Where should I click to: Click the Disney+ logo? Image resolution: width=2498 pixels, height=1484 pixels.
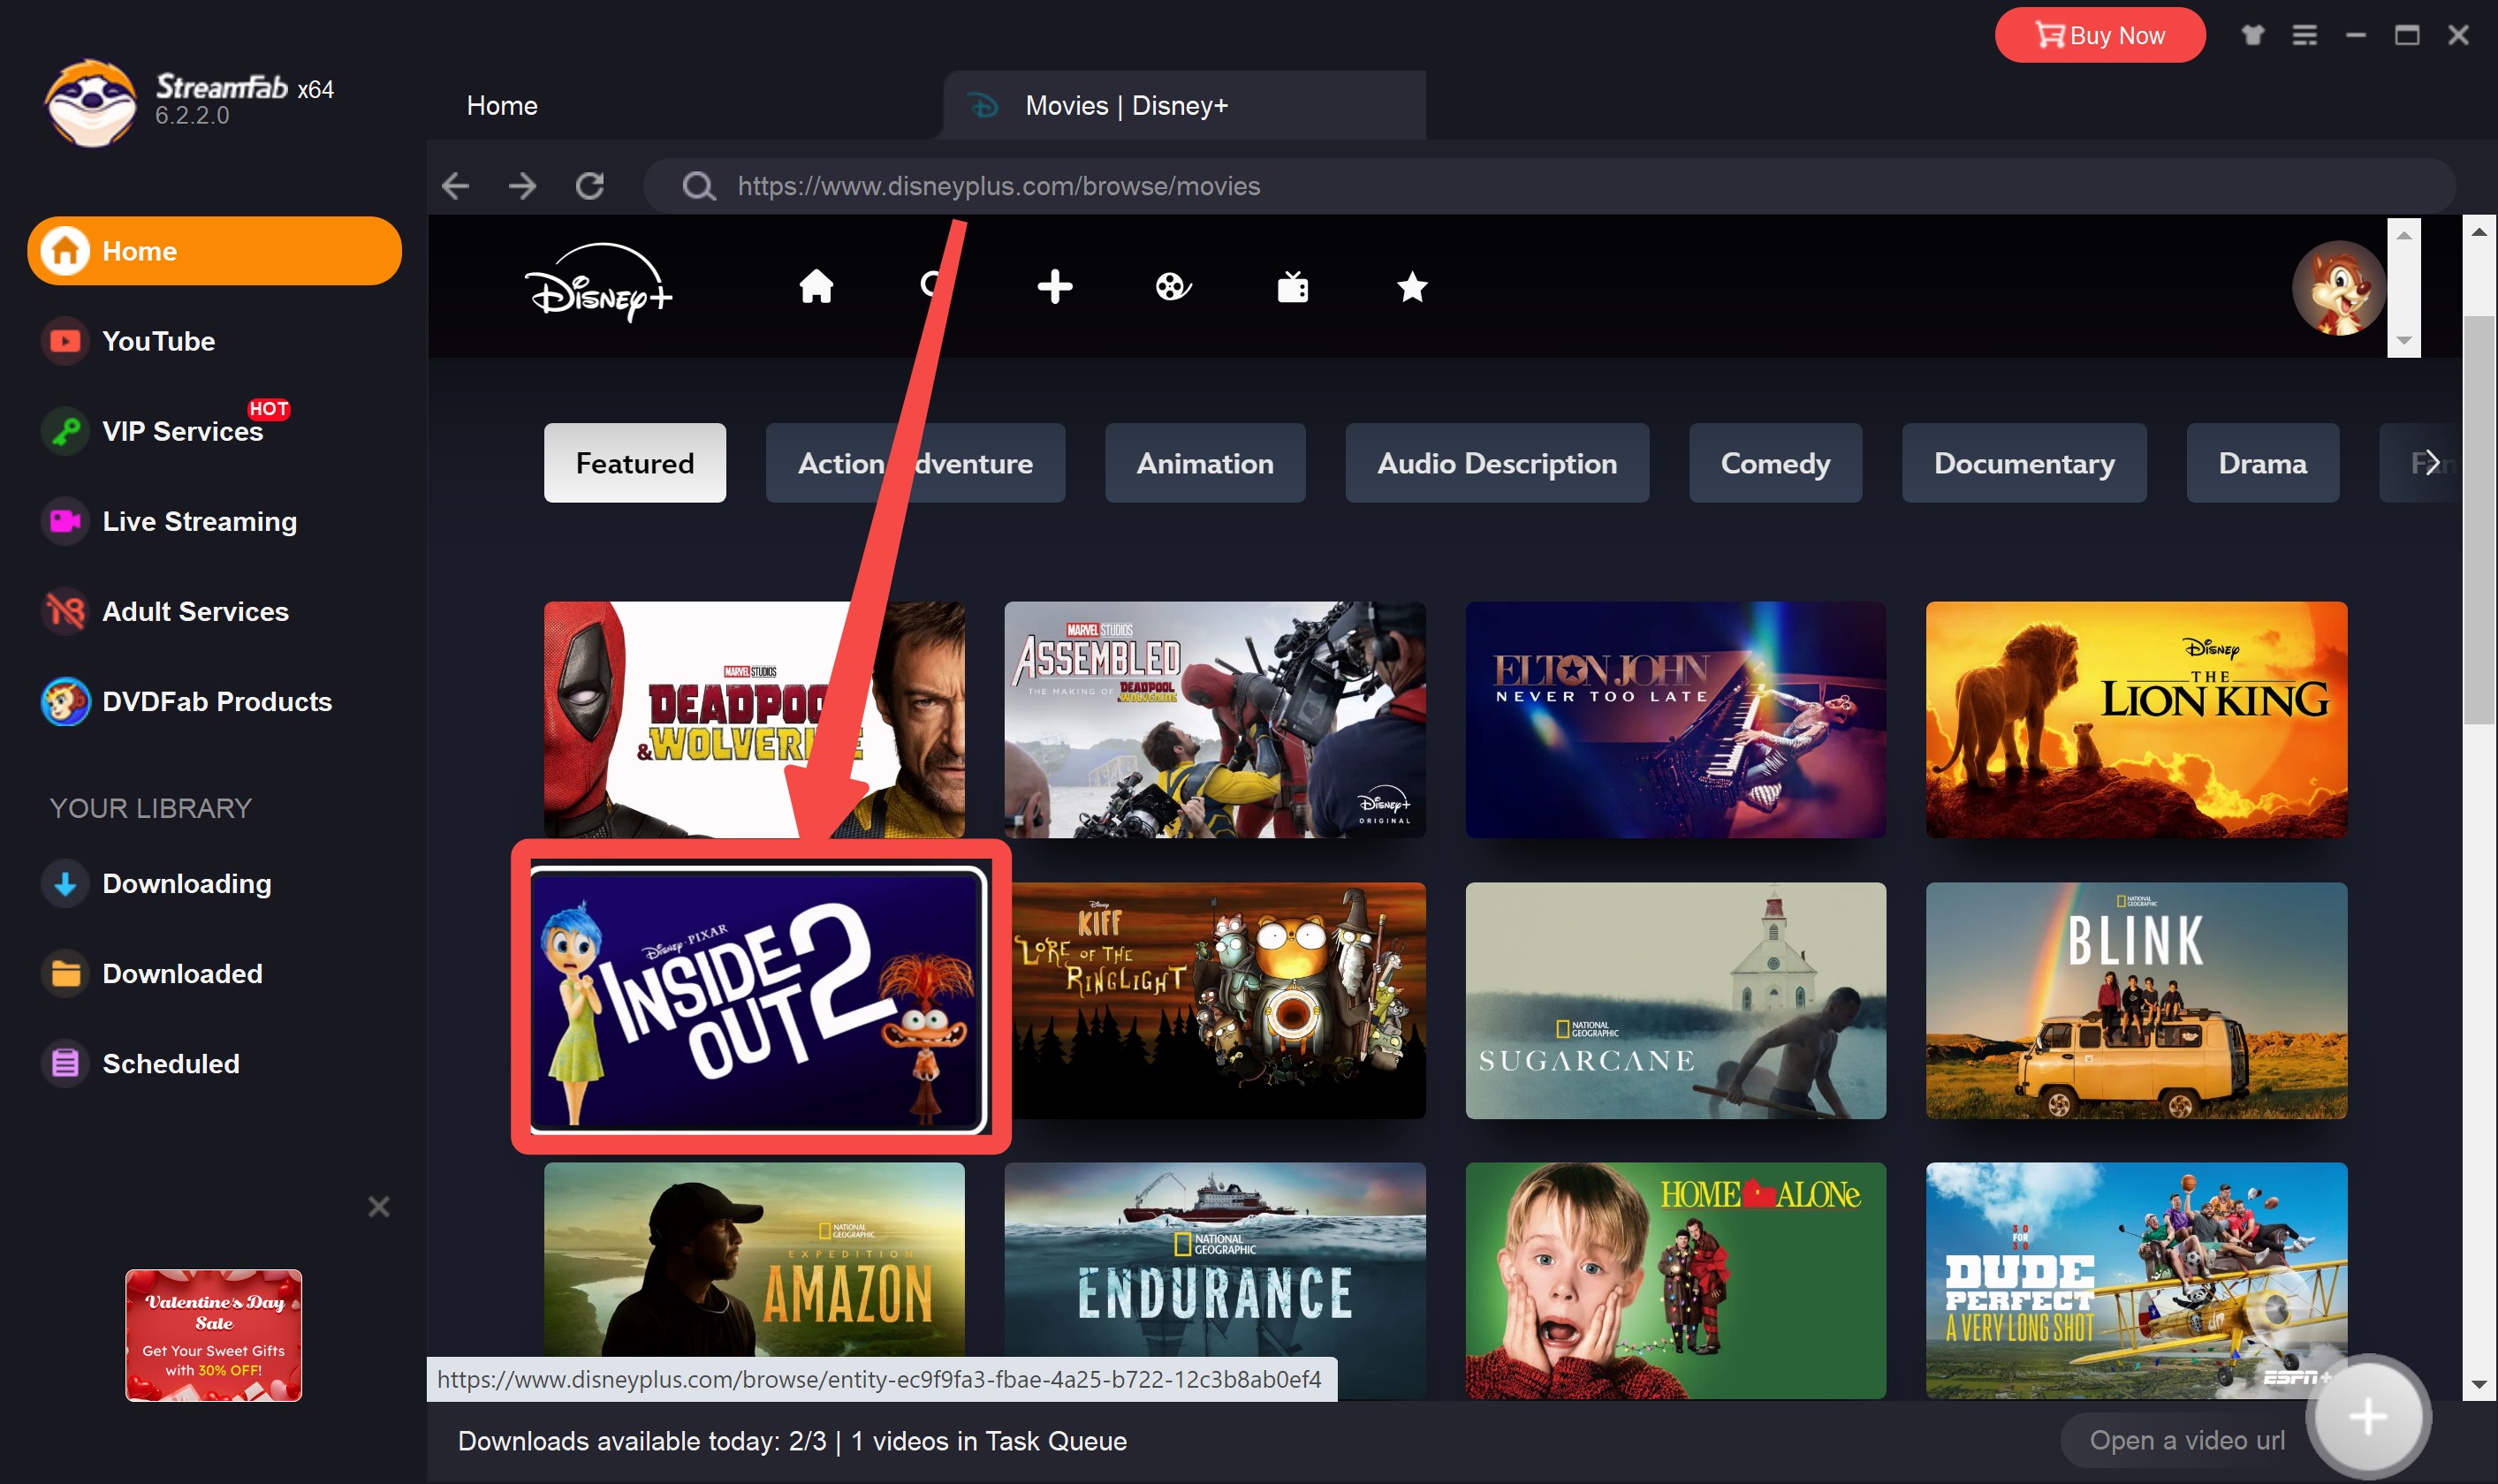(599, 283)
